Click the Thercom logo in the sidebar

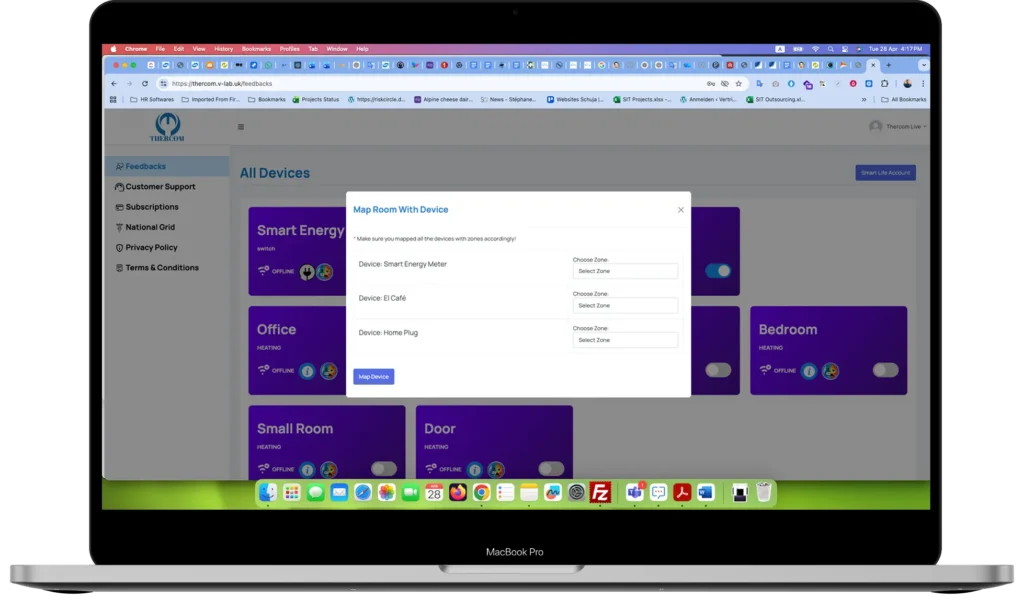pos(167,127)
